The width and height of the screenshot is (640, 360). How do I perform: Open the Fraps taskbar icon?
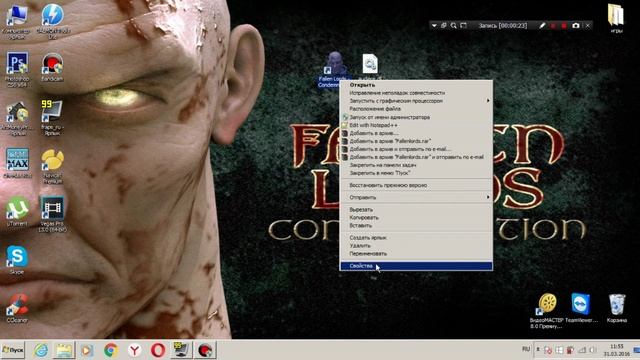181,350
